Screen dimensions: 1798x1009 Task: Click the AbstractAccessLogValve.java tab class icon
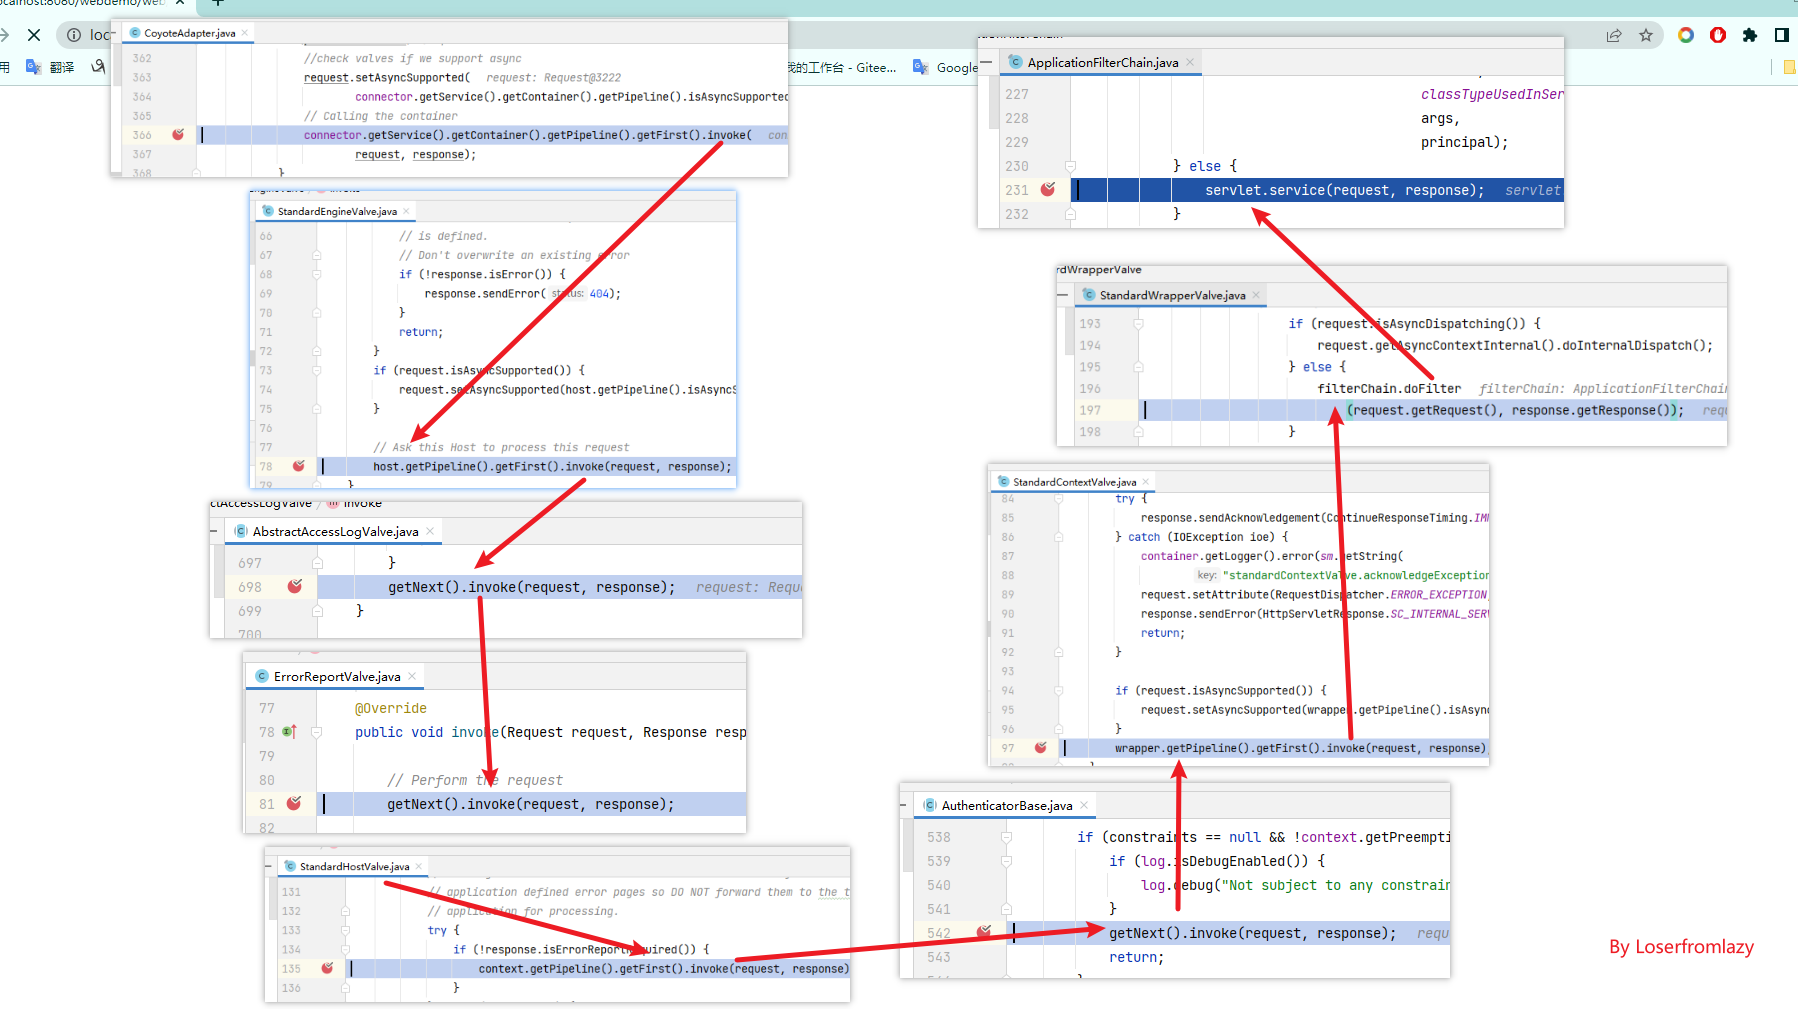[x=241, y=531]
